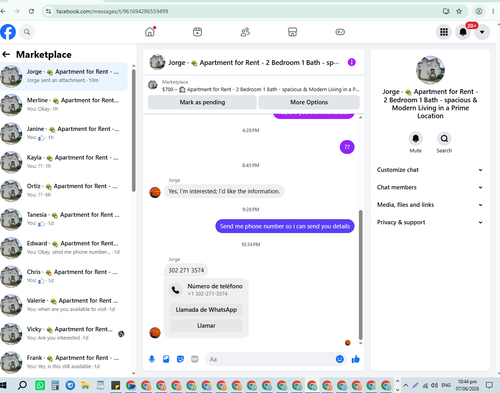Open the Chrome three-dot menu
This screenshot has height=393, width=500.
coord(493,11)
